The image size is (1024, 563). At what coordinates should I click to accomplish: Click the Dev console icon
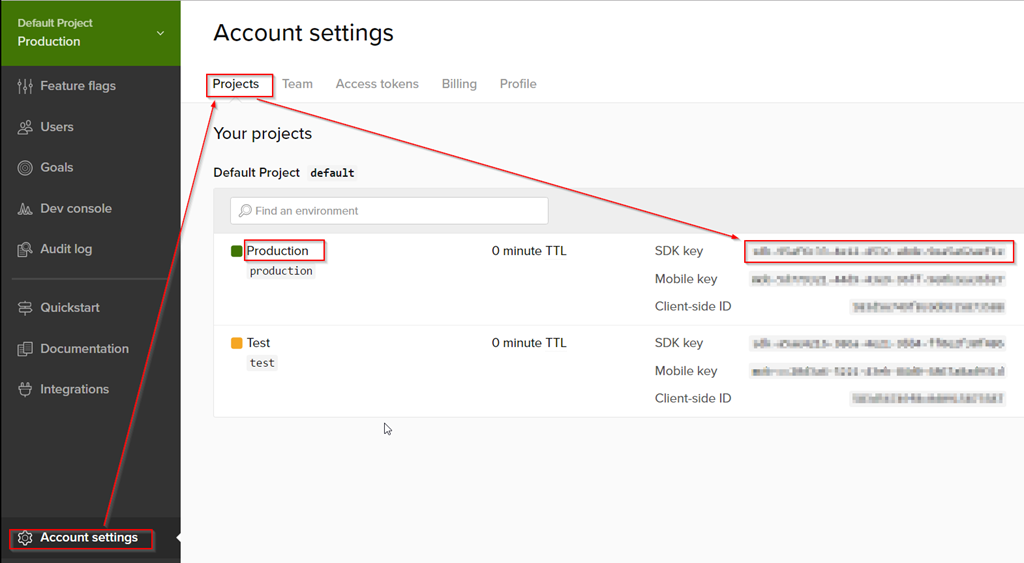click(x=25, y=209)
